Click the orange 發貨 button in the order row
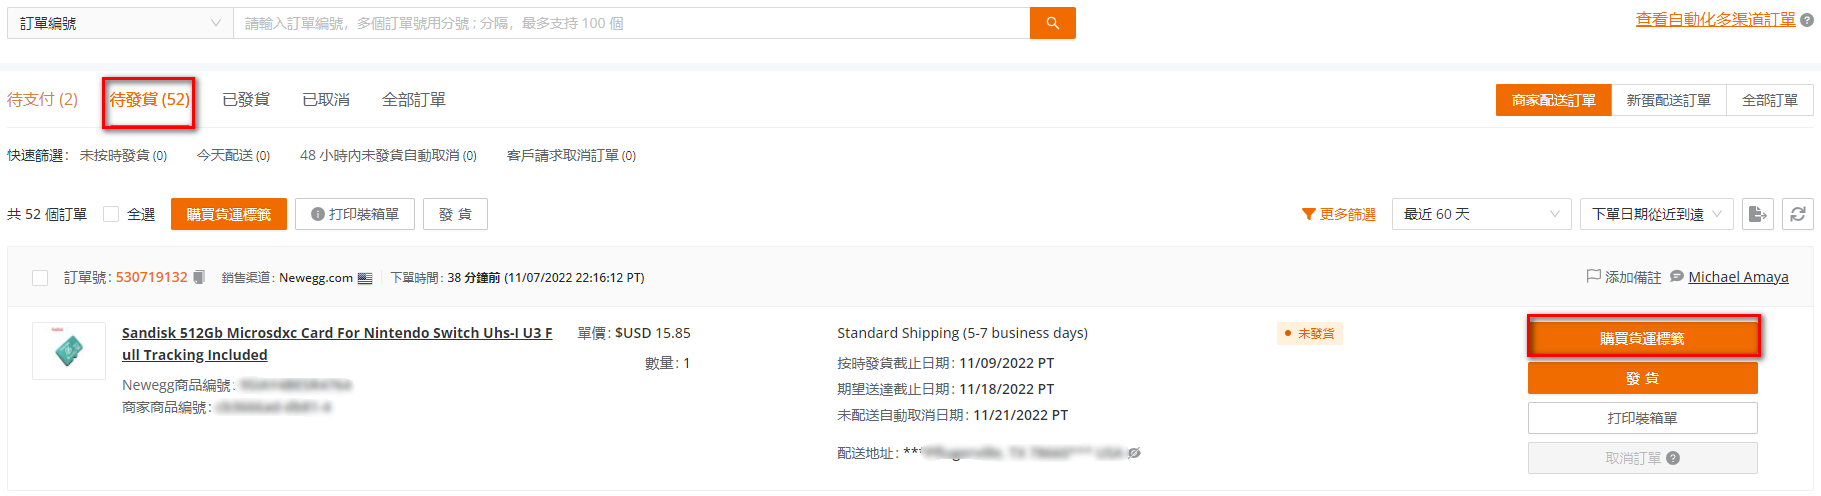Image resolution: width=1821 pixels, height=496 pixels. pyautogui.click(x=1642, y=378)
